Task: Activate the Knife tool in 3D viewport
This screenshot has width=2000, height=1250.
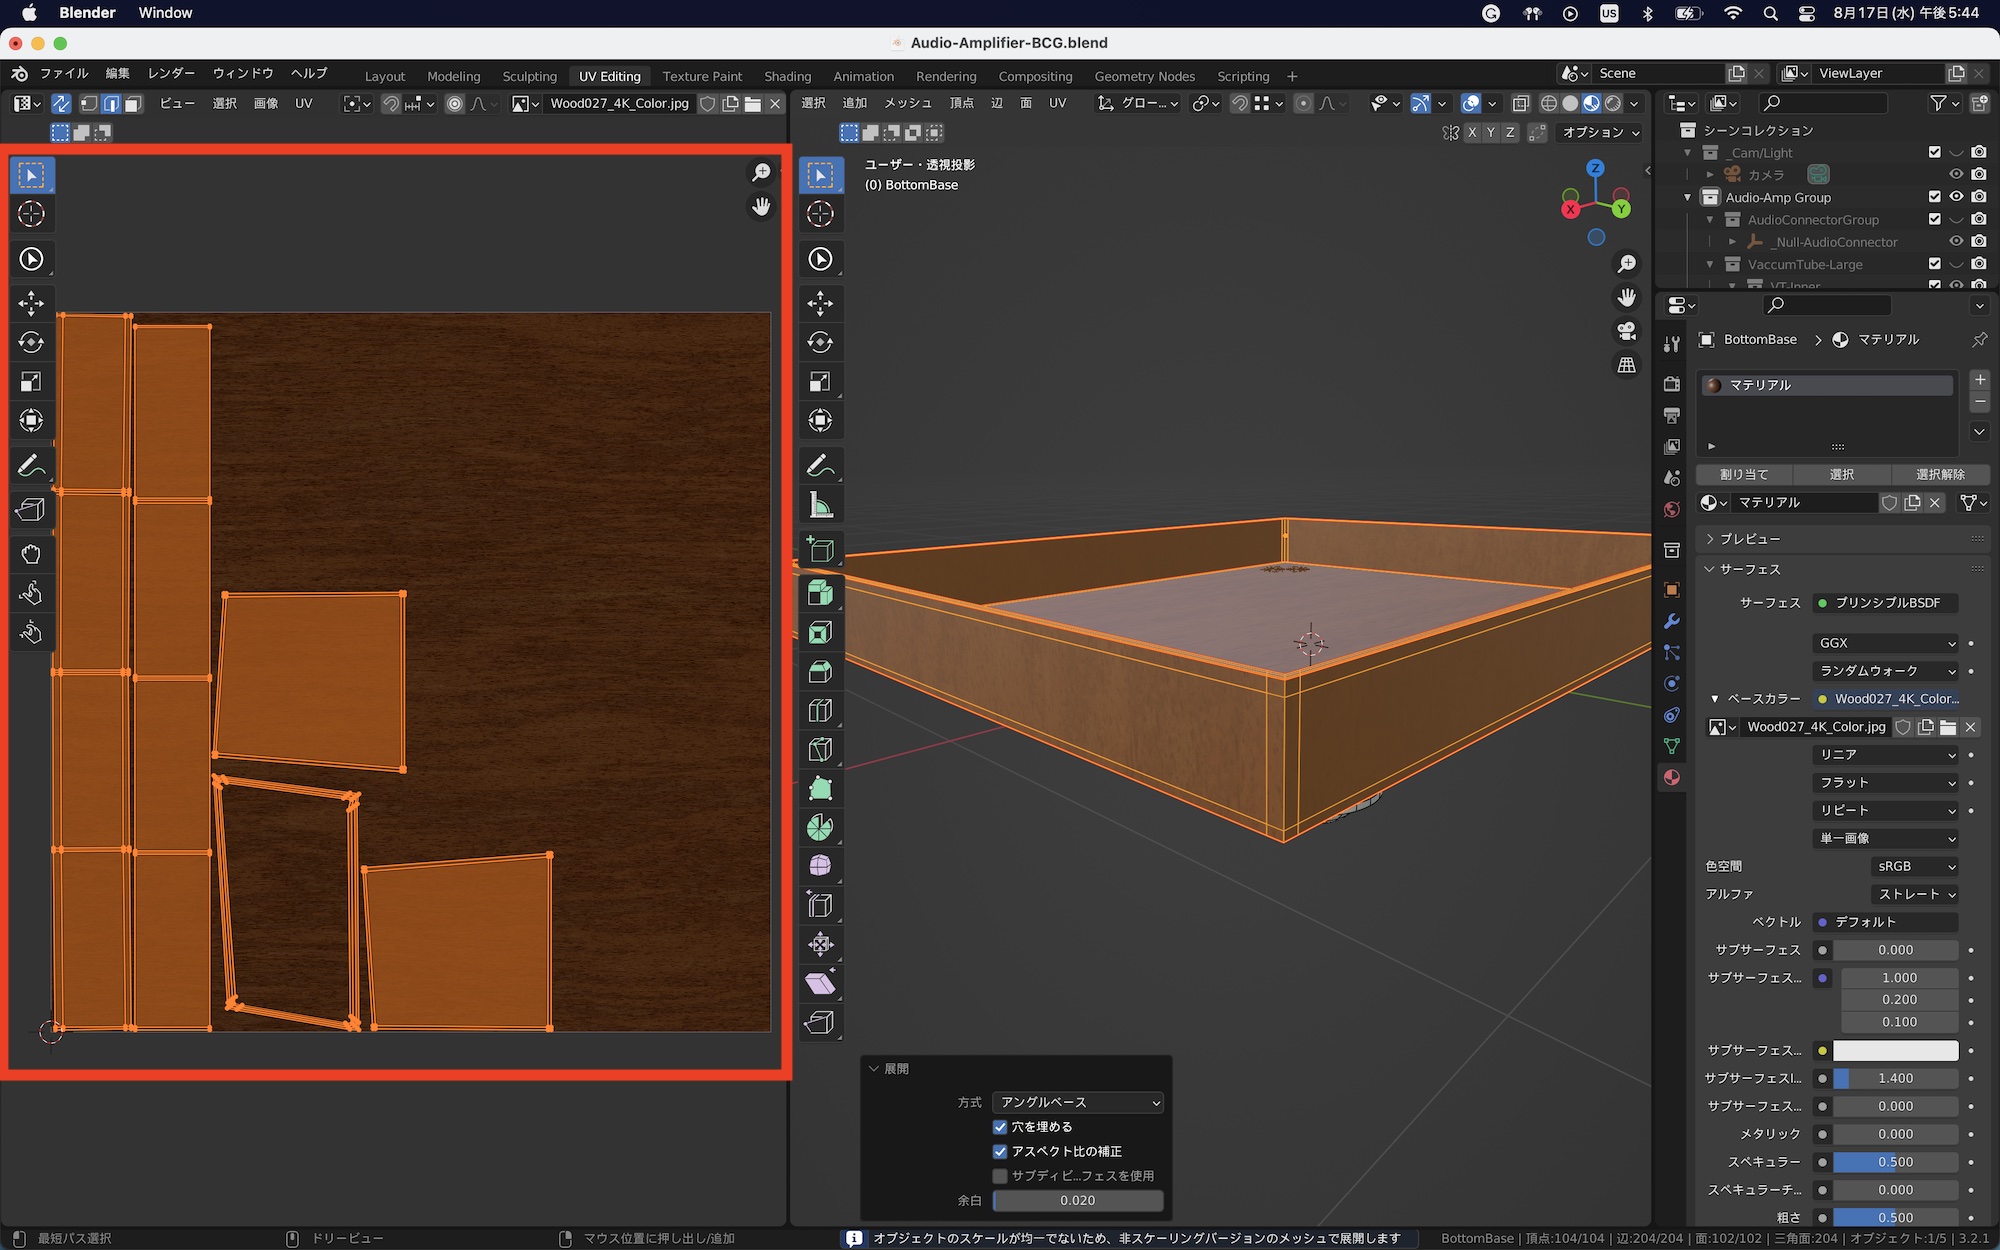Action: tap(820, 750)
